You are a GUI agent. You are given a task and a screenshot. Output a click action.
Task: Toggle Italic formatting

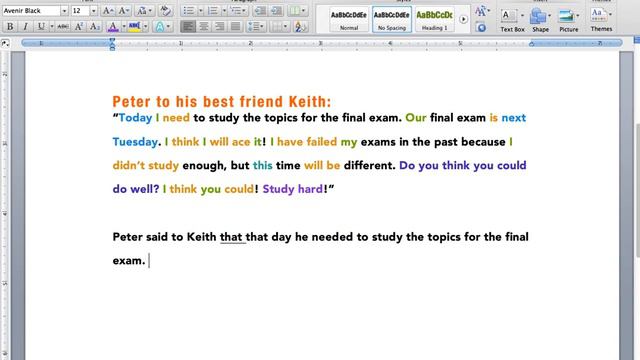(25, 27)
